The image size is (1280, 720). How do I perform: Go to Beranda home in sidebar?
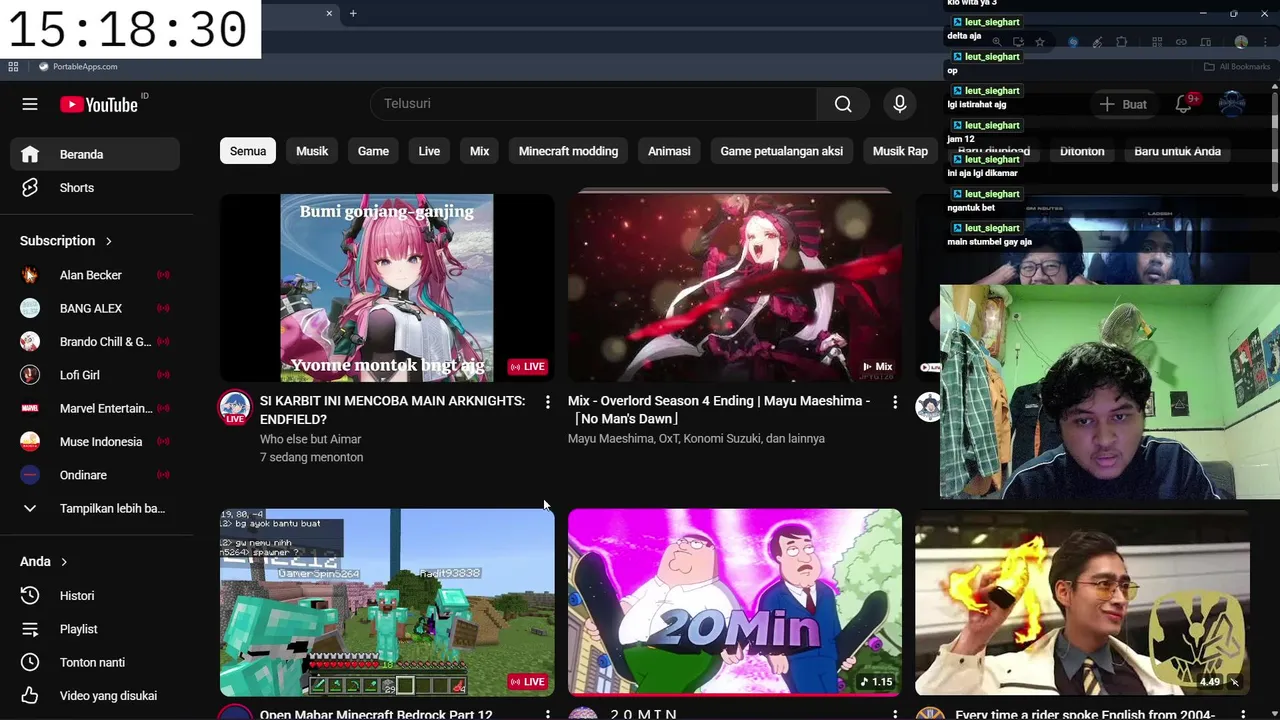[x=95, y=154]
